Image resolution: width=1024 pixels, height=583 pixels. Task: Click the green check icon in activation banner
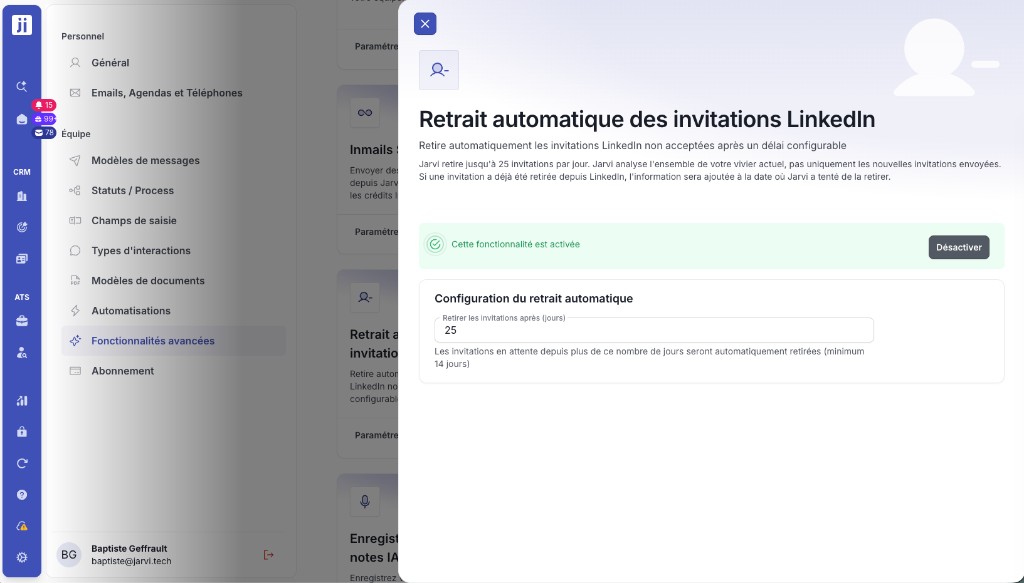pyautogui.click(x=435, y=244)
